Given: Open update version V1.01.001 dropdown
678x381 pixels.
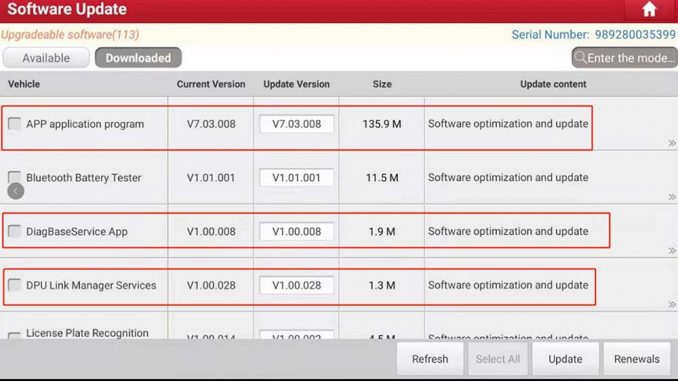Looking at the screenshot, I should pos(297,178).
